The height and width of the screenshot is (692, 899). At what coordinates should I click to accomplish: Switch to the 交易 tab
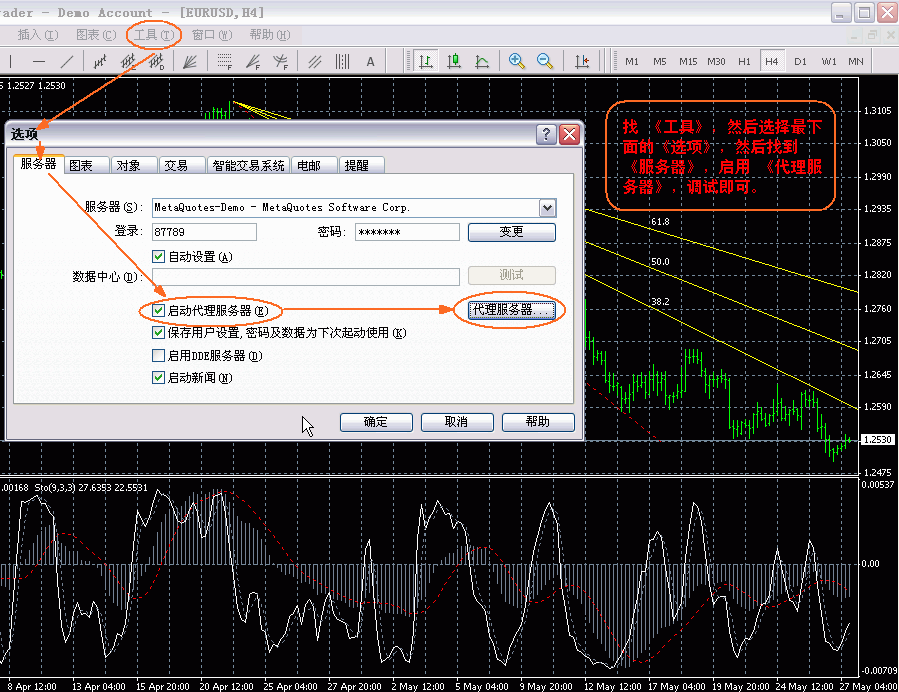click(181, 166)
